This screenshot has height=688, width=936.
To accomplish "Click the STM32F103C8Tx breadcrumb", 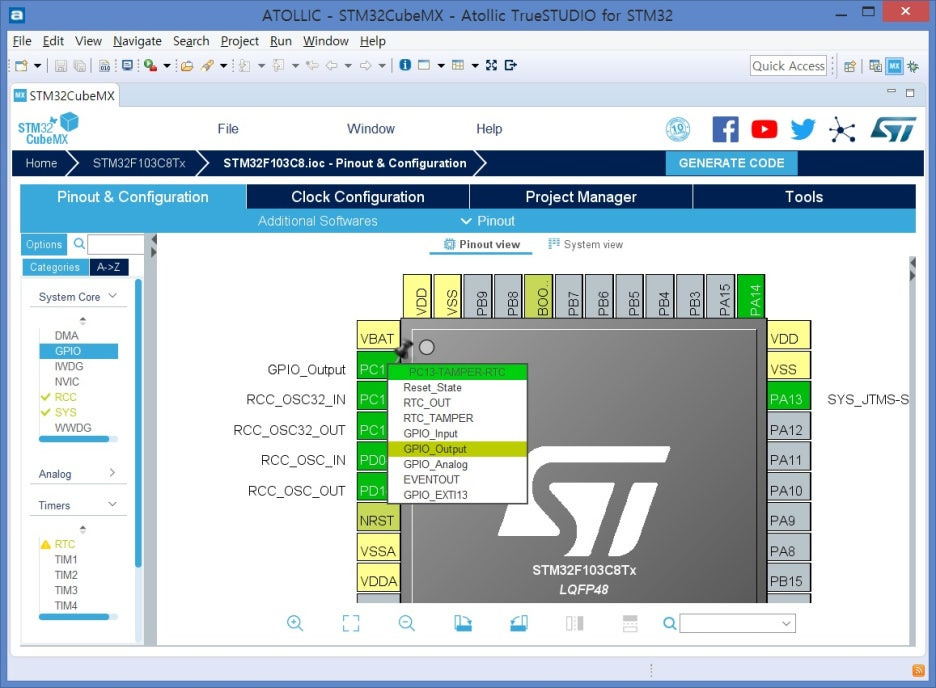I will pyautogui.click(x=139, y=163).
